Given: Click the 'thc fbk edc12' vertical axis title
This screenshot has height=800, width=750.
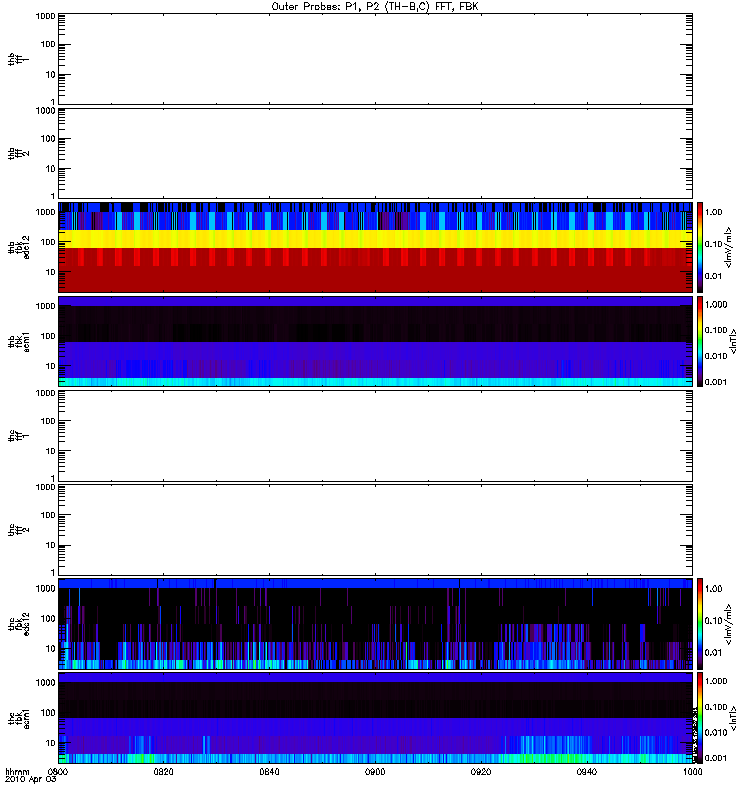Looking at the screenshot, I should [x=19, y=623].
